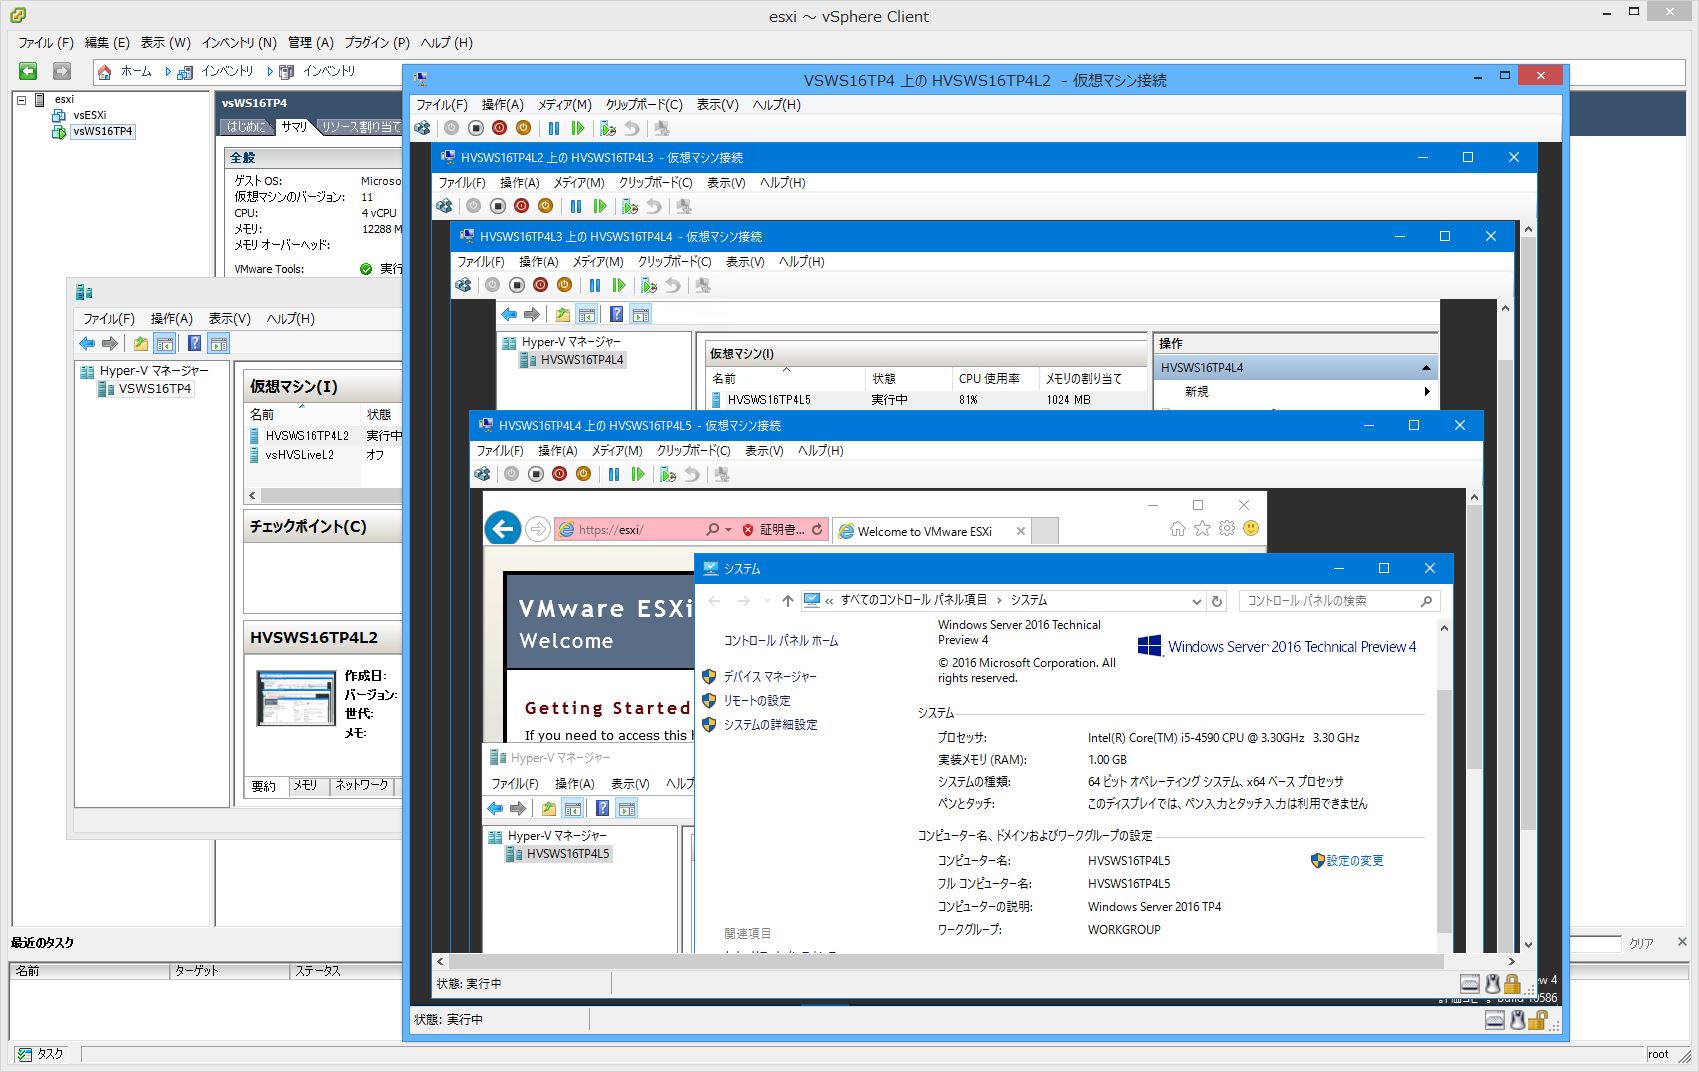Click 設定の変更 link next to computer name
Screen dimensions: 1699x1072
pyautogui.click(x=1355, y=861)
